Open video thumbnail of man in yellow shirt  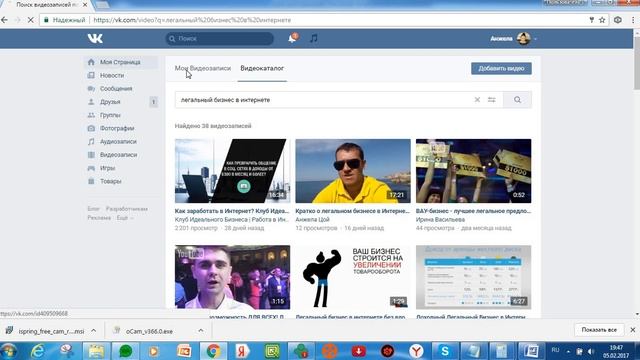click(x=353, y=171)
